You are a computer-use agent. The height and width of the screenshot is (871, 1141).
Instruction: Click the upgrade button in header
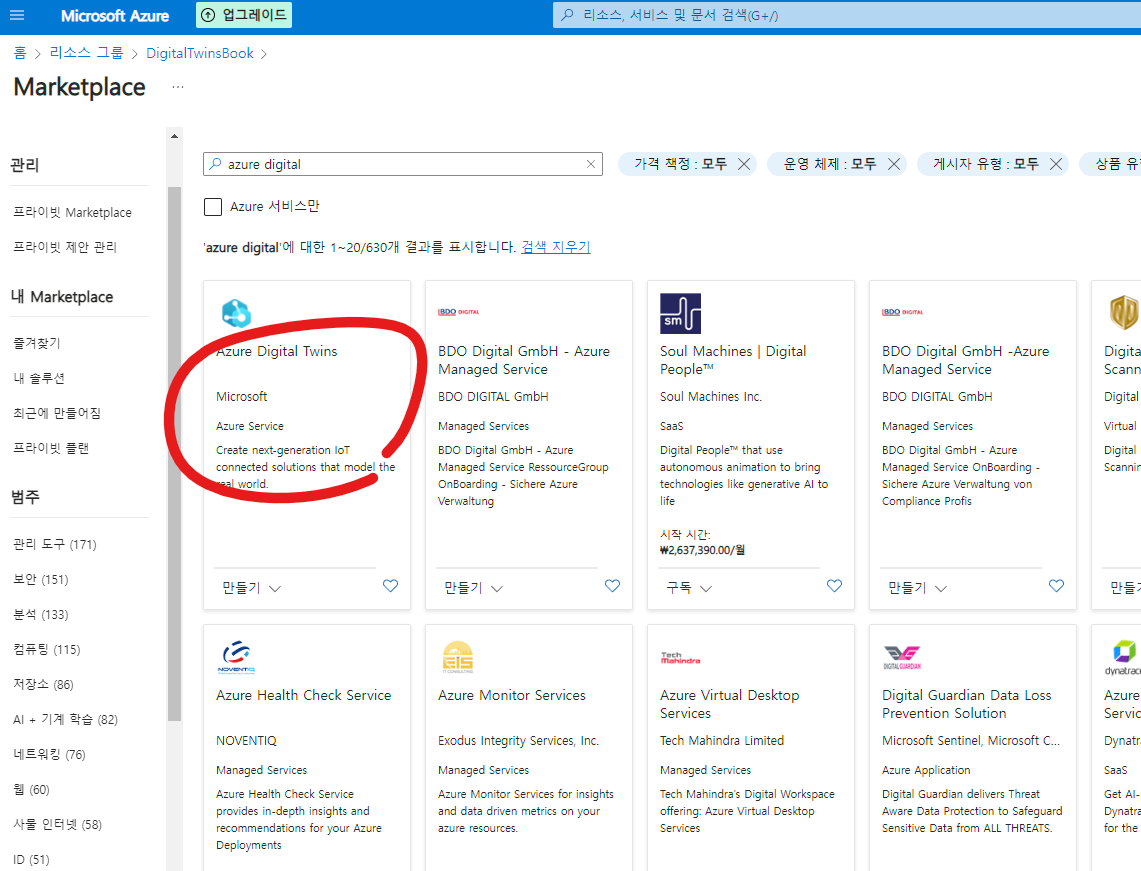244,15
